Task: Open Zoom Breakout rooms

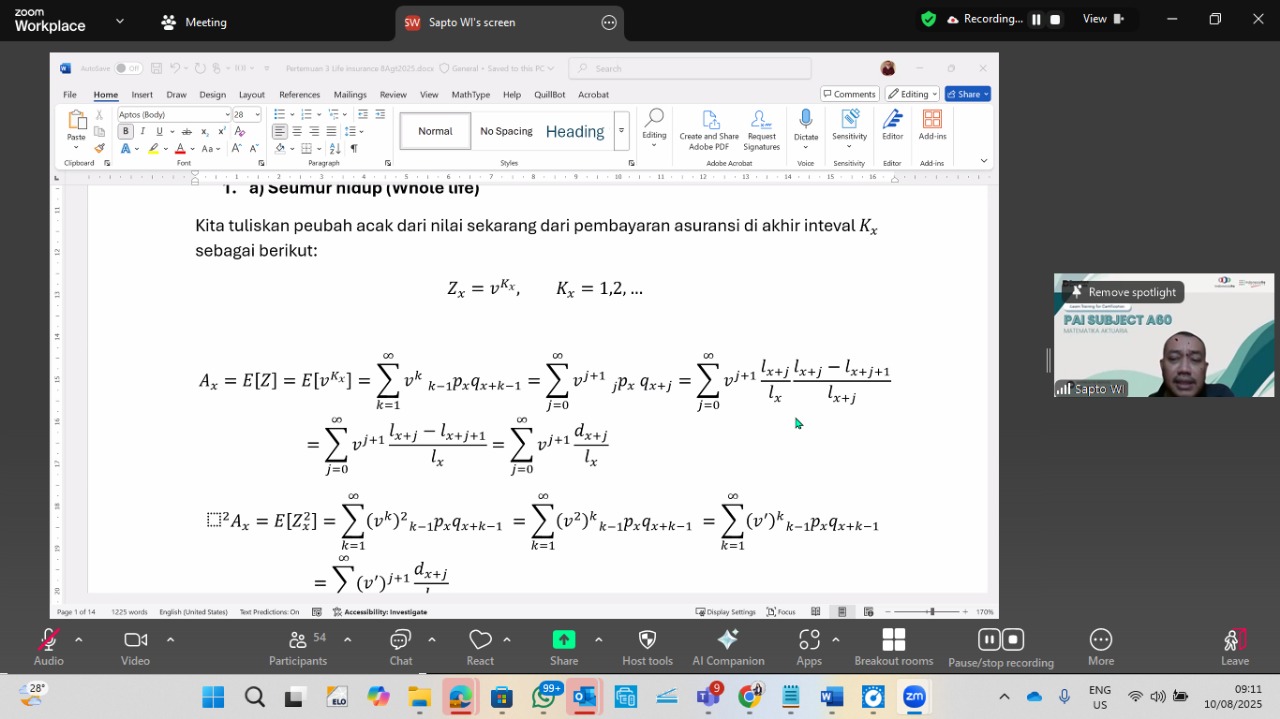Action: 893,647
